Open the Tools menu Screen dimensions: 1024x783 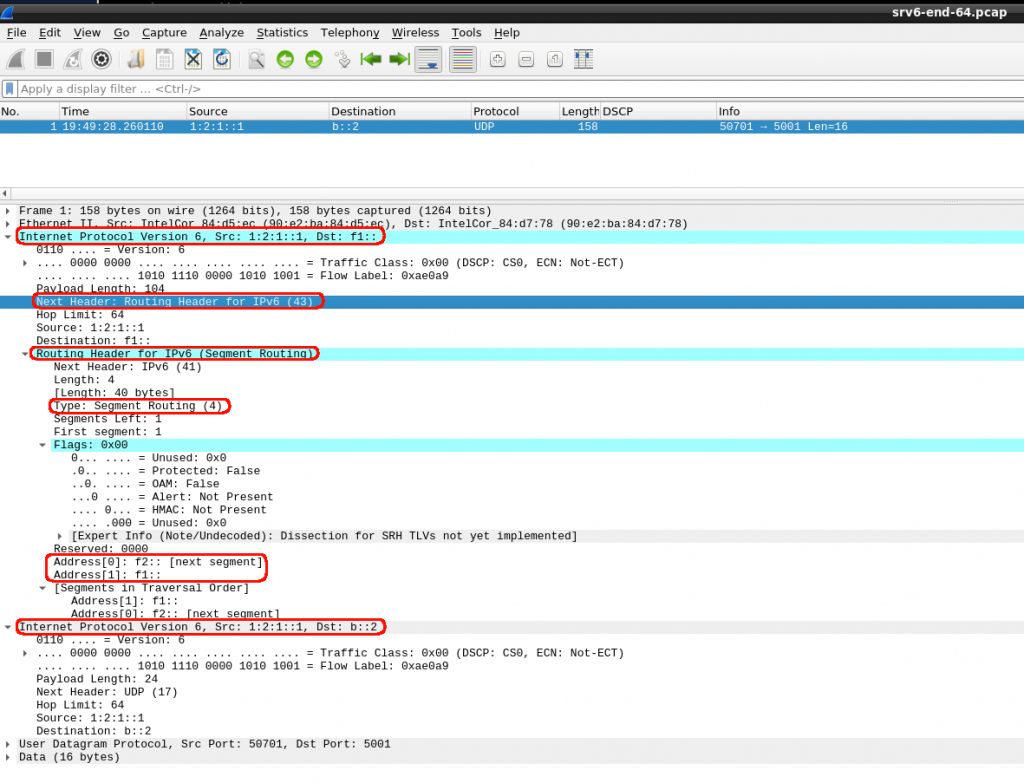[466, 33]
